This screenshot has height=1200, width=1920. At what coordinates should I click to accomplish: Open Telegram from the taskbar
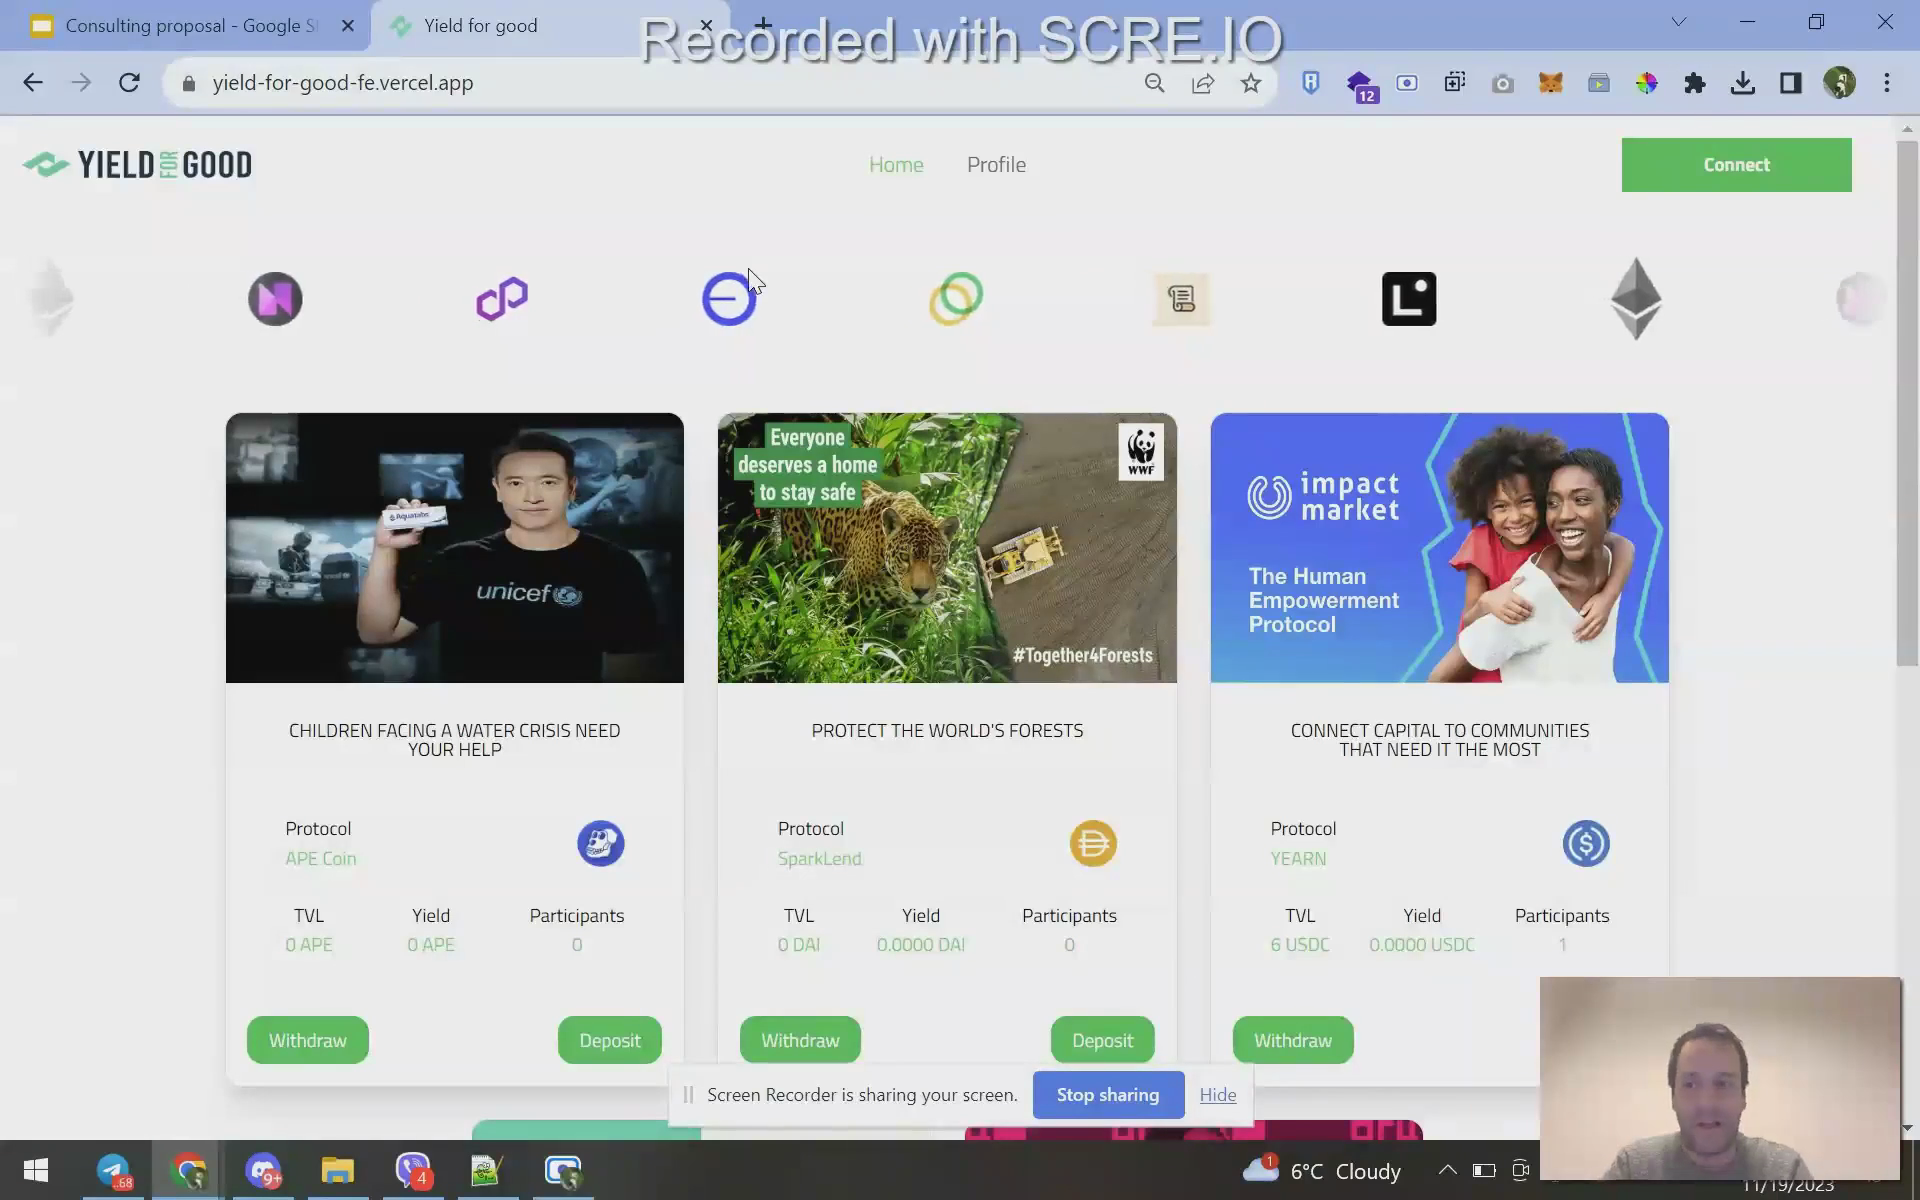tap(113, 1170)
